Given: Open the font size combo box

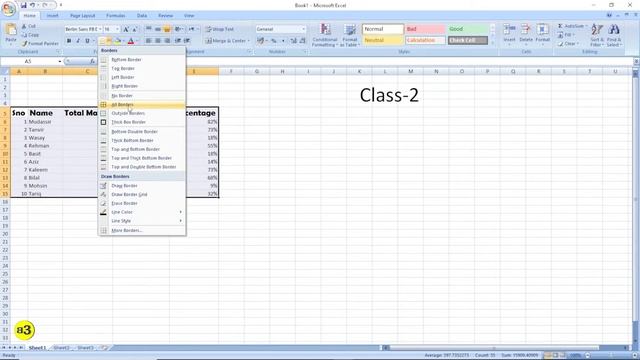Looking at the screenshot, I should tap(111, 29).
